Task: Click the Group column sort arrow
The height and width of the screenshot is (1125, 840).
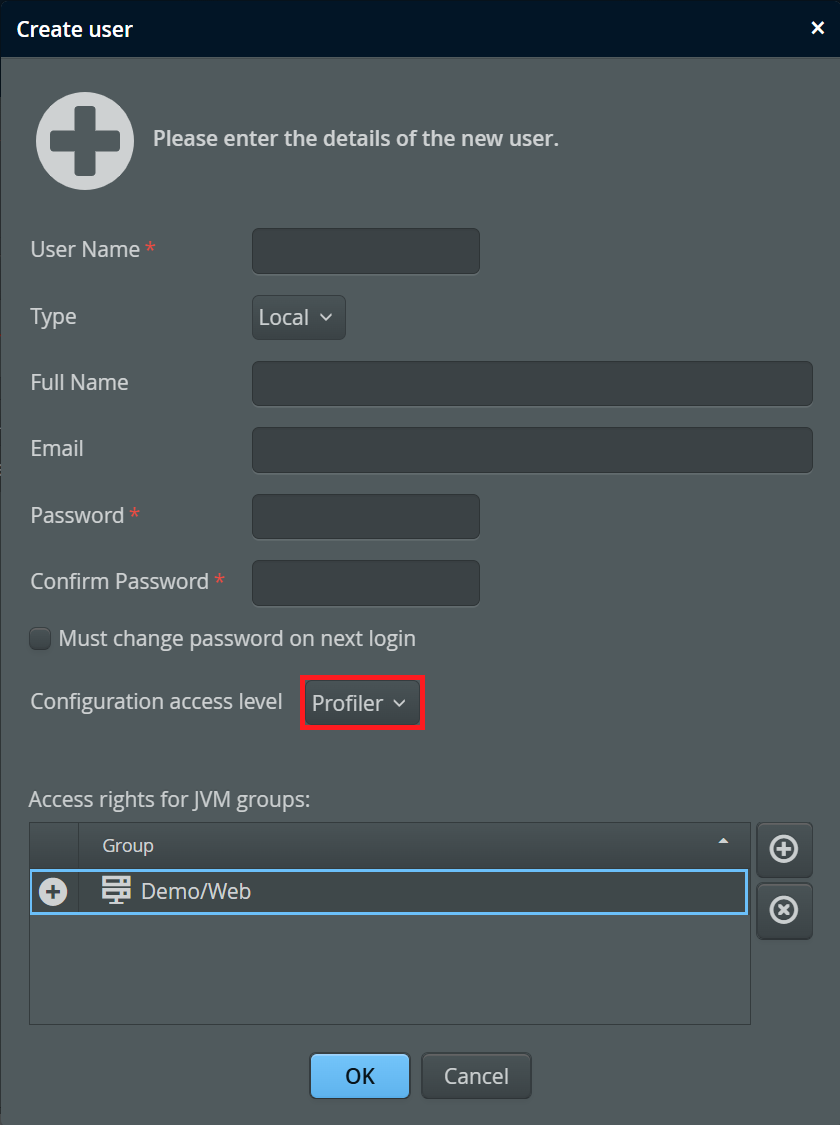Action: pyautogui.click(x=723, y=841)
